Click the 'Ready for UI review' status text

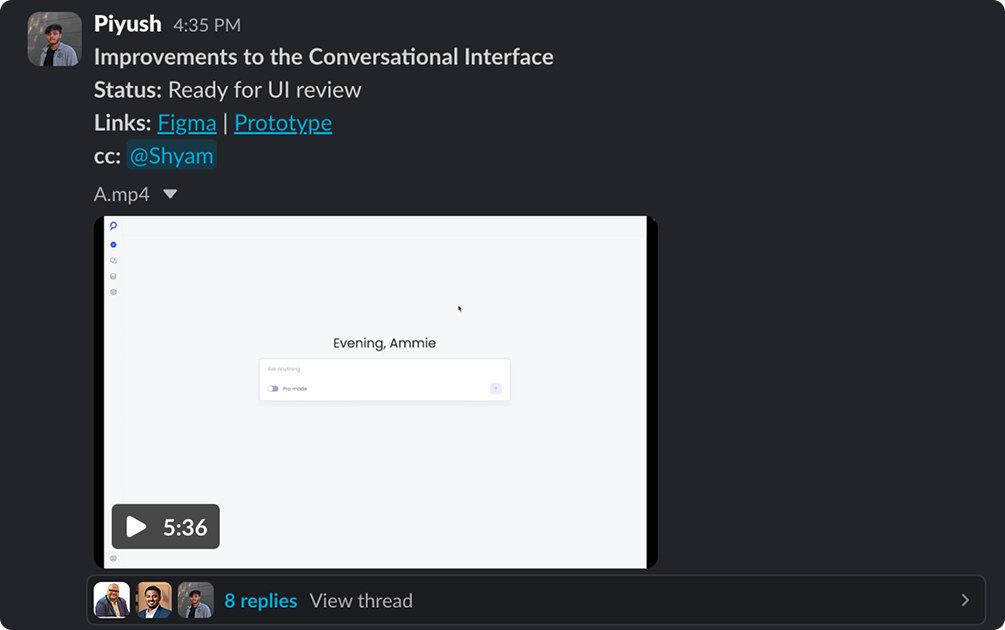point(265,90)
